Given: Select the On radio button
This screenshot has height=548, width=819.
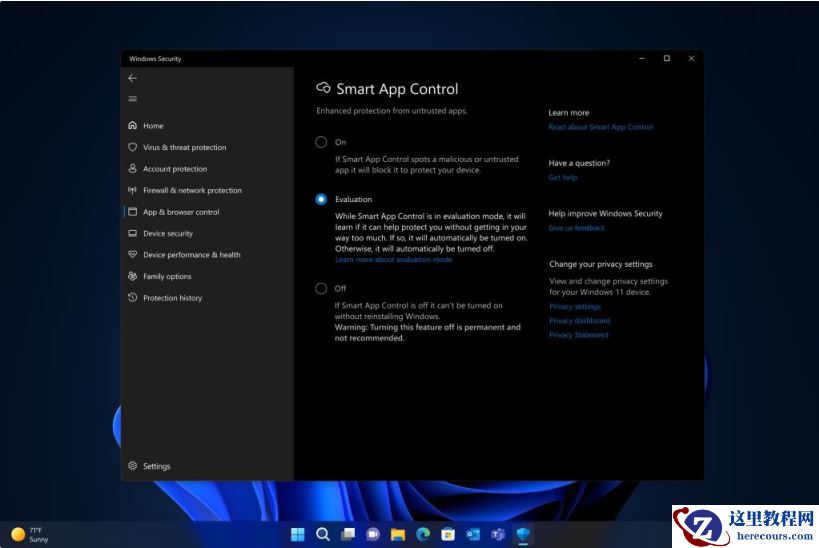Looking at the screenshot, I should point(321,142).
